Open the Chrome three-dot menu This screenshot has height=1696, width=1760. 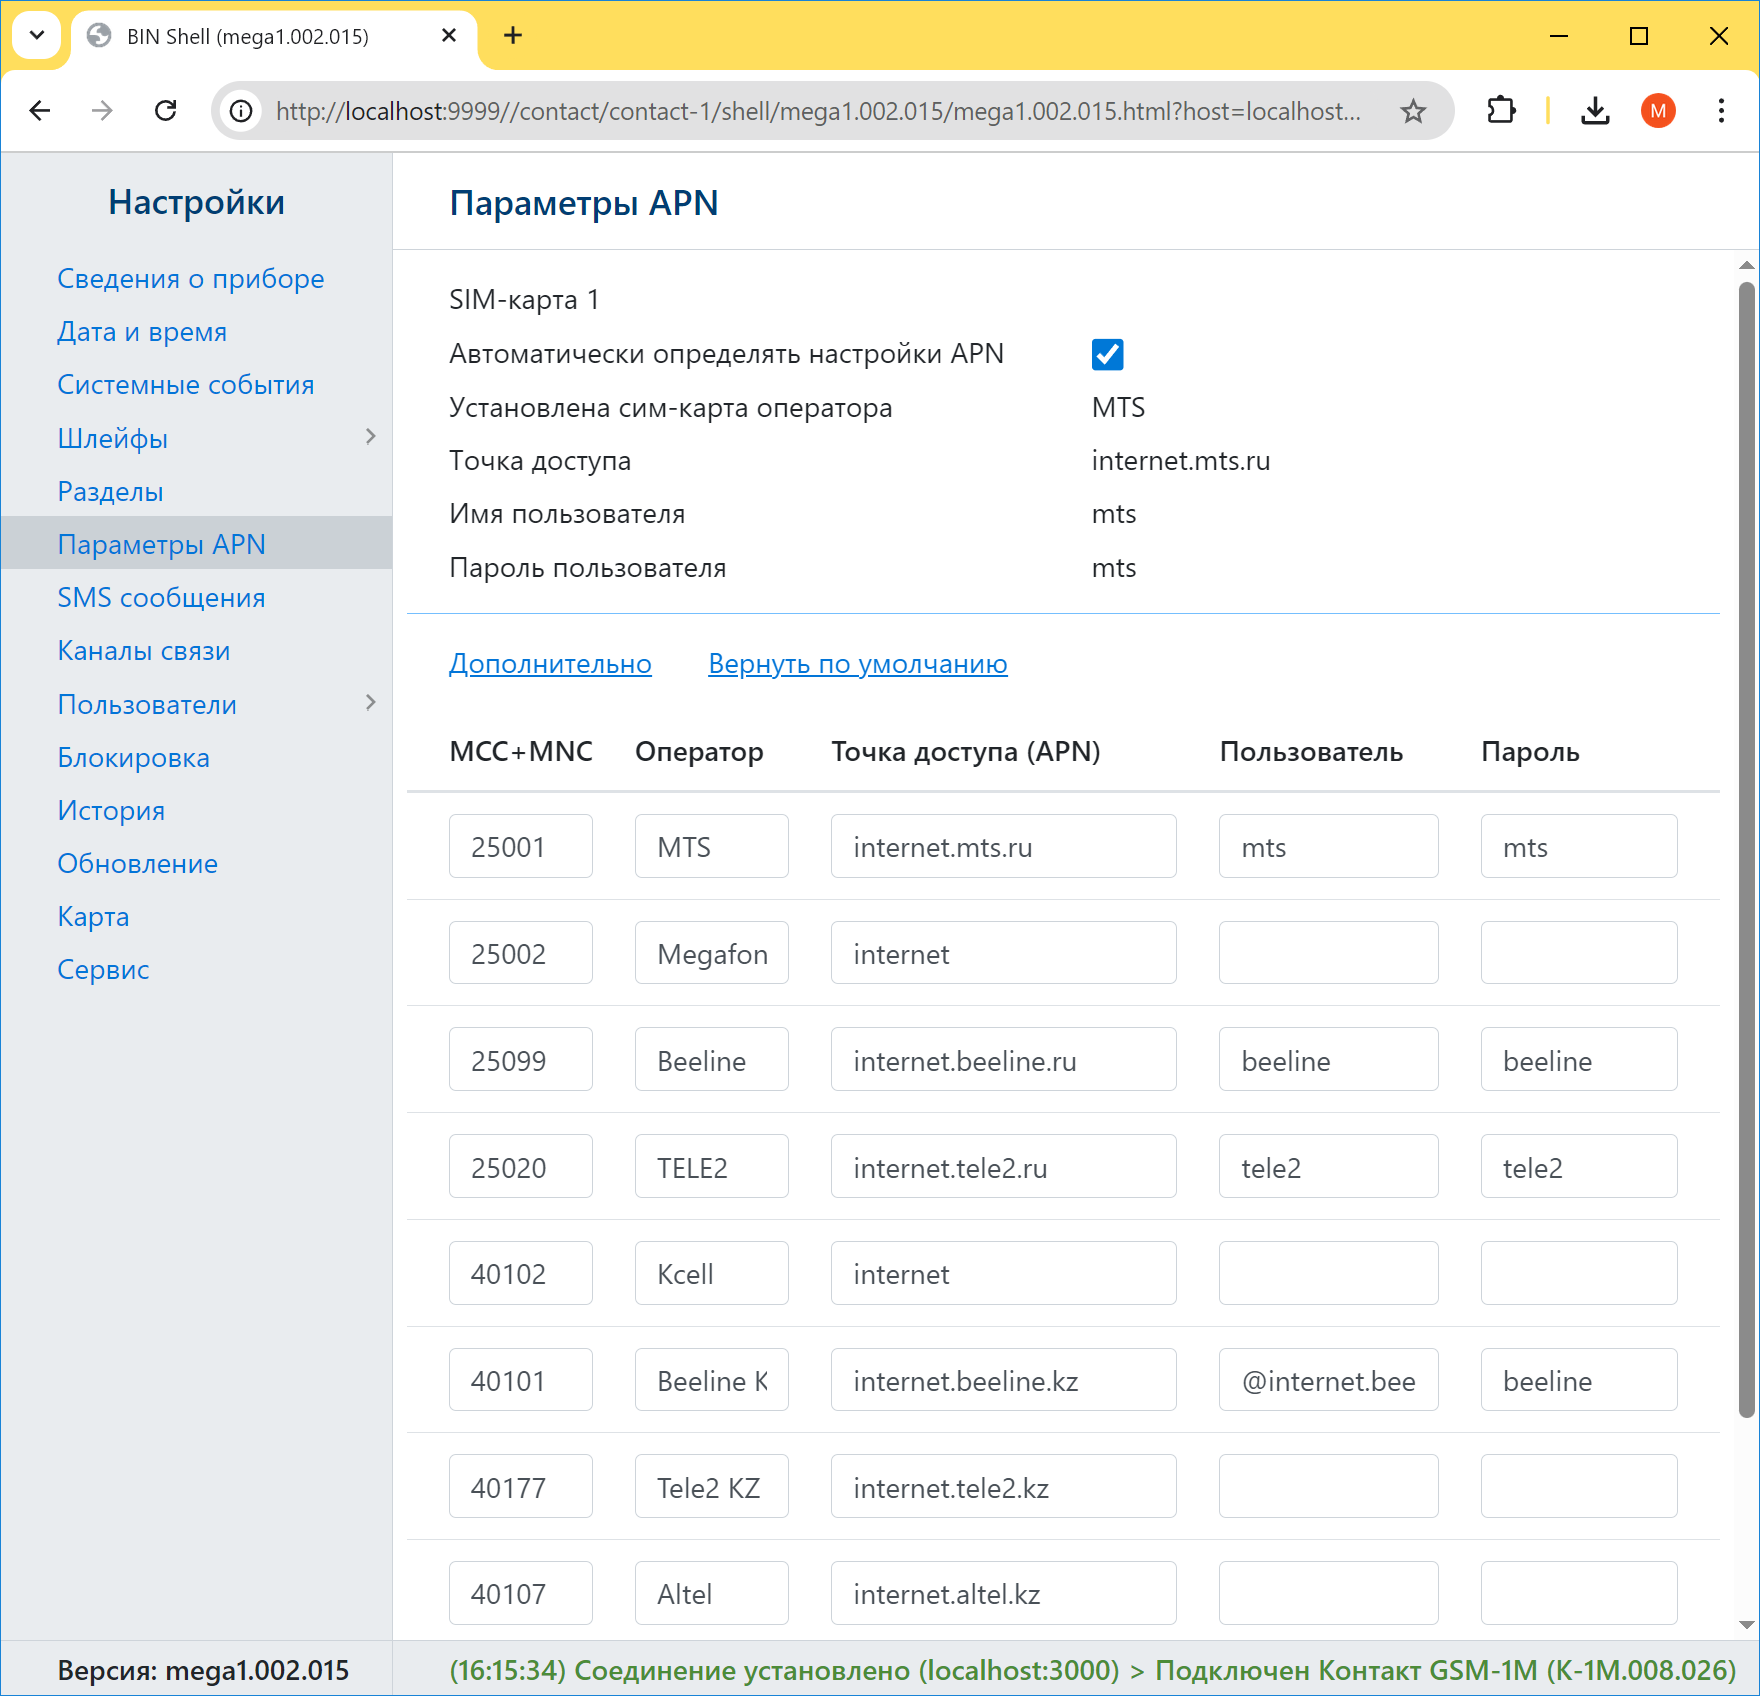(1721, 111)
